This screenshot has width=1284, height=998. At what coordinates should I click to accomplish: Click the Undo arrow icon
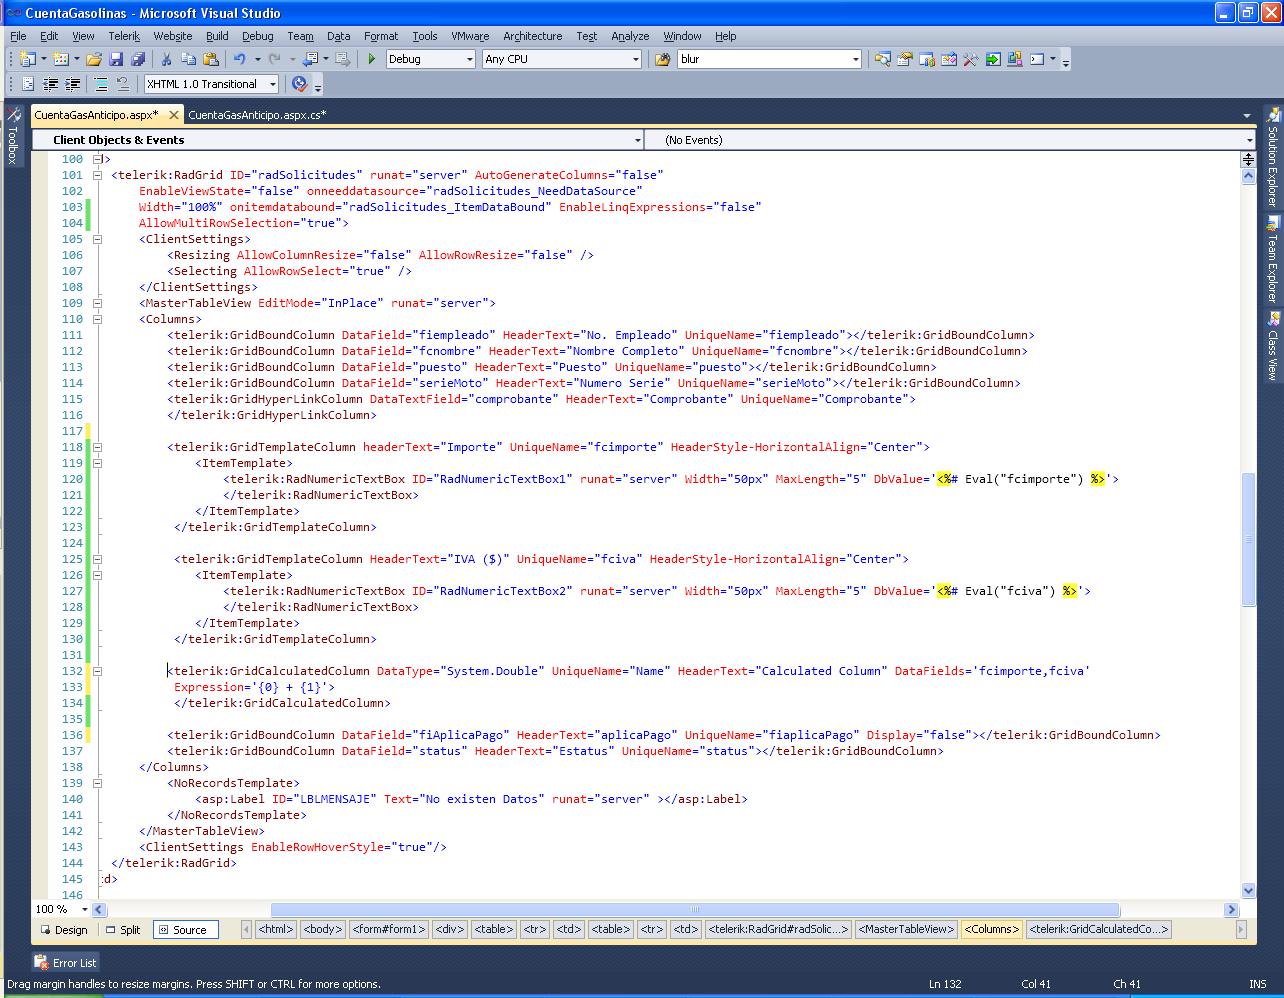click(x=240, y=59)
